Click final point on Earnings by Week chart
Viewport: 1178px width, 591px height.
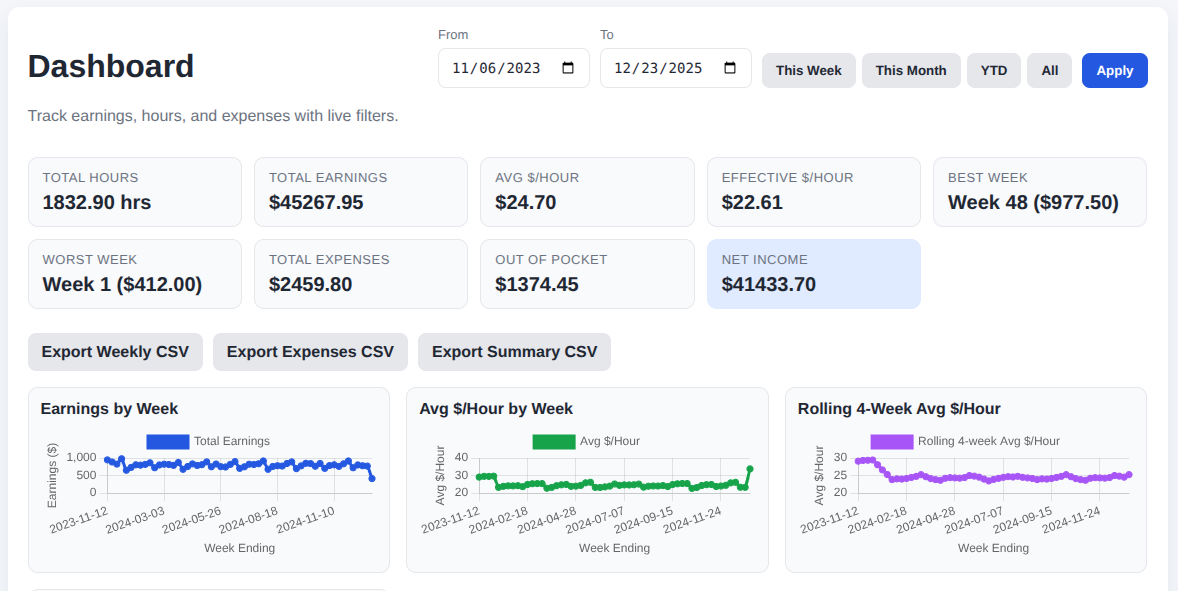pyautogui.click(x=372, y=478)
